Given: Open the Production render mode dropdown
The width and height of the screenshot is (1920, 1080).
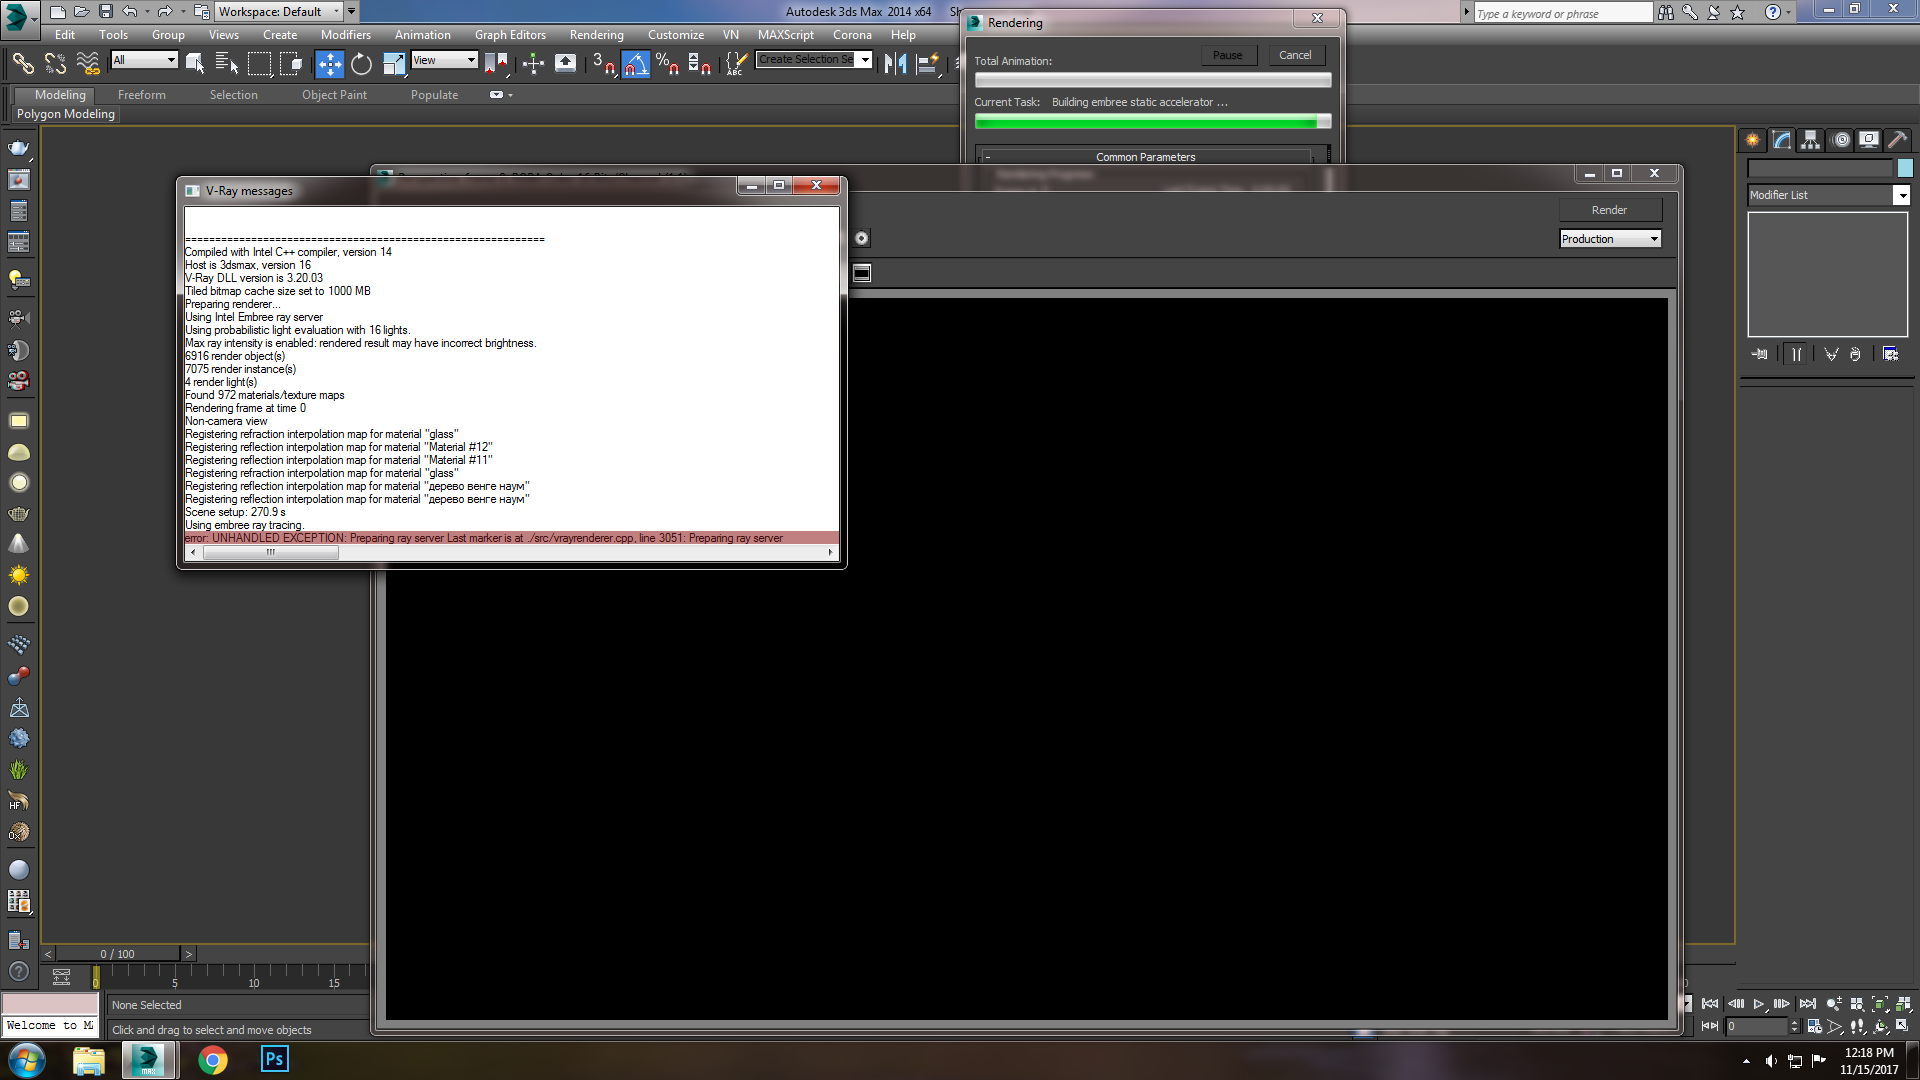Looking at the screenshot, I should pyautogui.click(x=1610, y=239).
